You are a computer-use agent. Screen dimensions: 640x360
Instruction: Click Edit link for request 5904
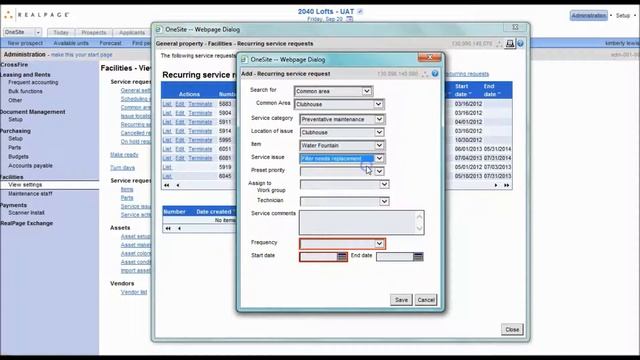tap(180, 113)
